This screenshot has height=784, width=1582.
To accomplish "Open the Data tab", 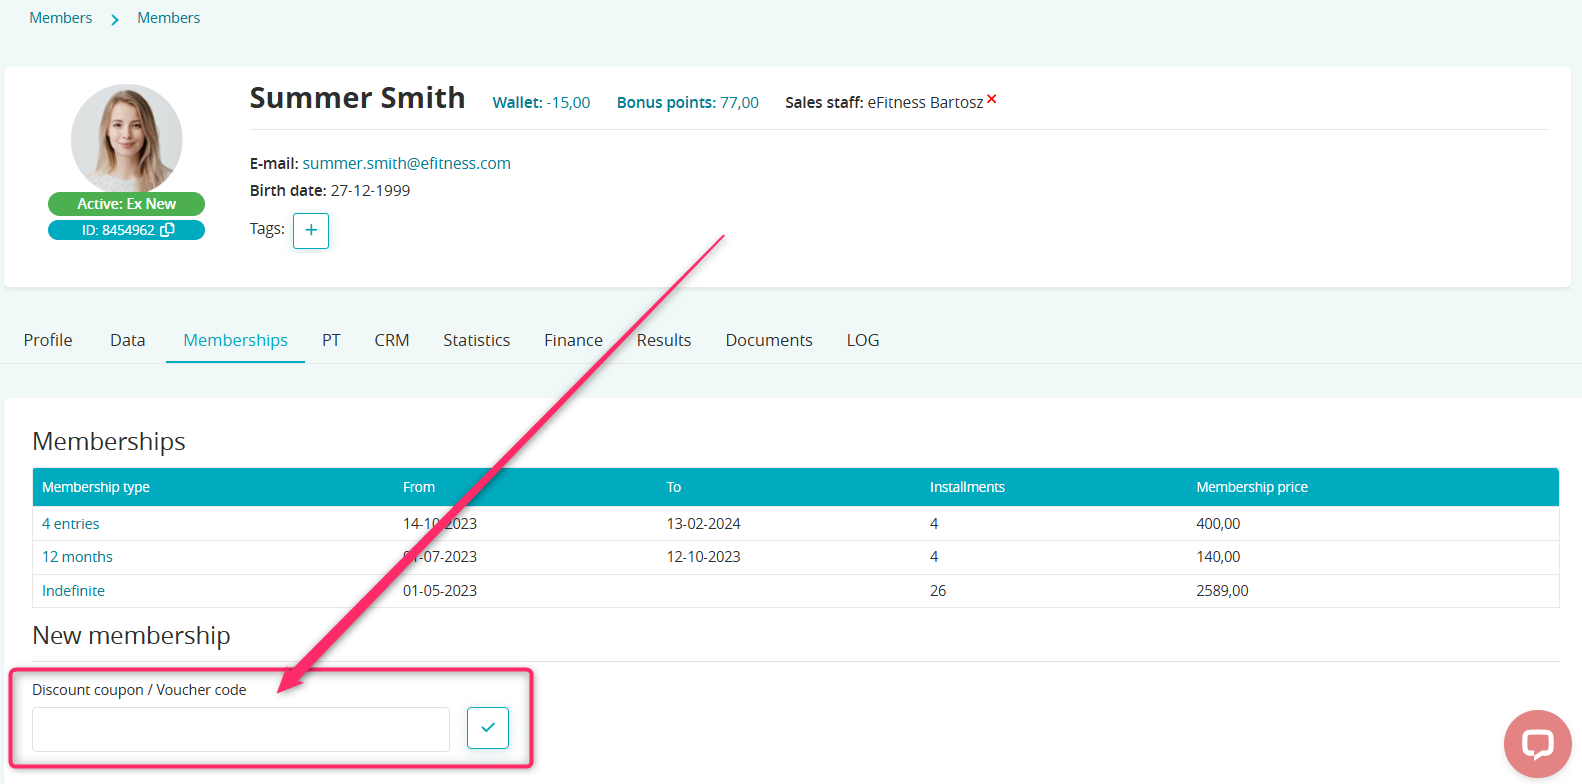I will 127,340.
